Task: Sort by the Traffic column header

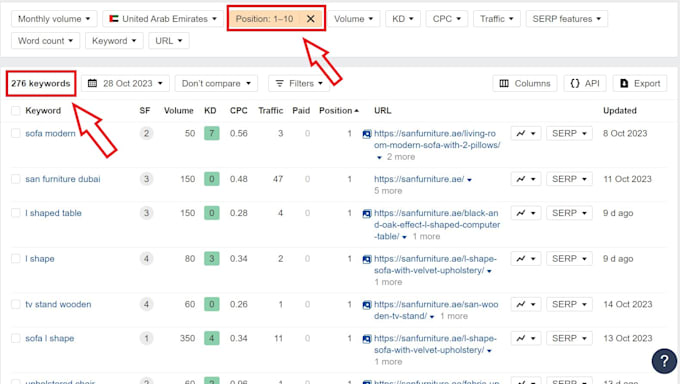Action: click(x=271, y=111)
